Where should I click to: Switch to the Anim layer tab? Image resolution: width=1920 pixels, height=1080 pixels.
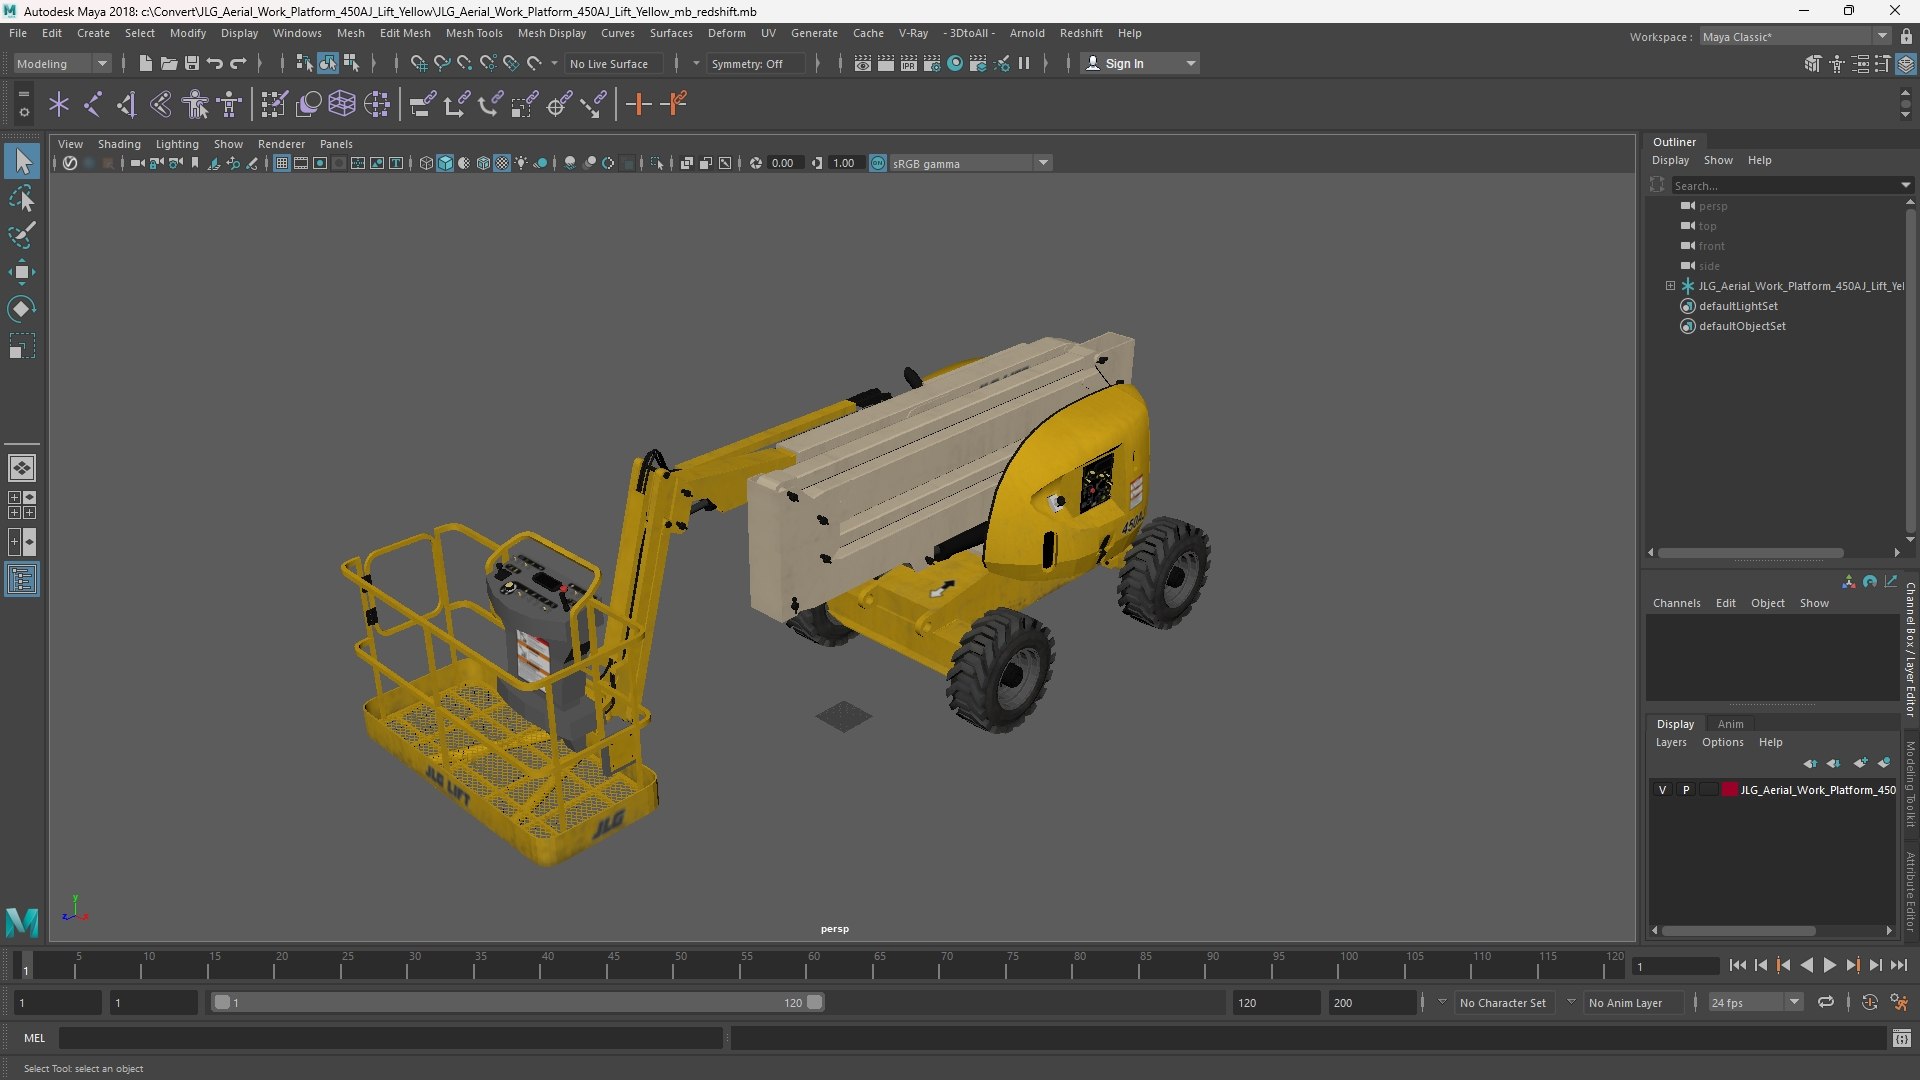point(1730,724)
